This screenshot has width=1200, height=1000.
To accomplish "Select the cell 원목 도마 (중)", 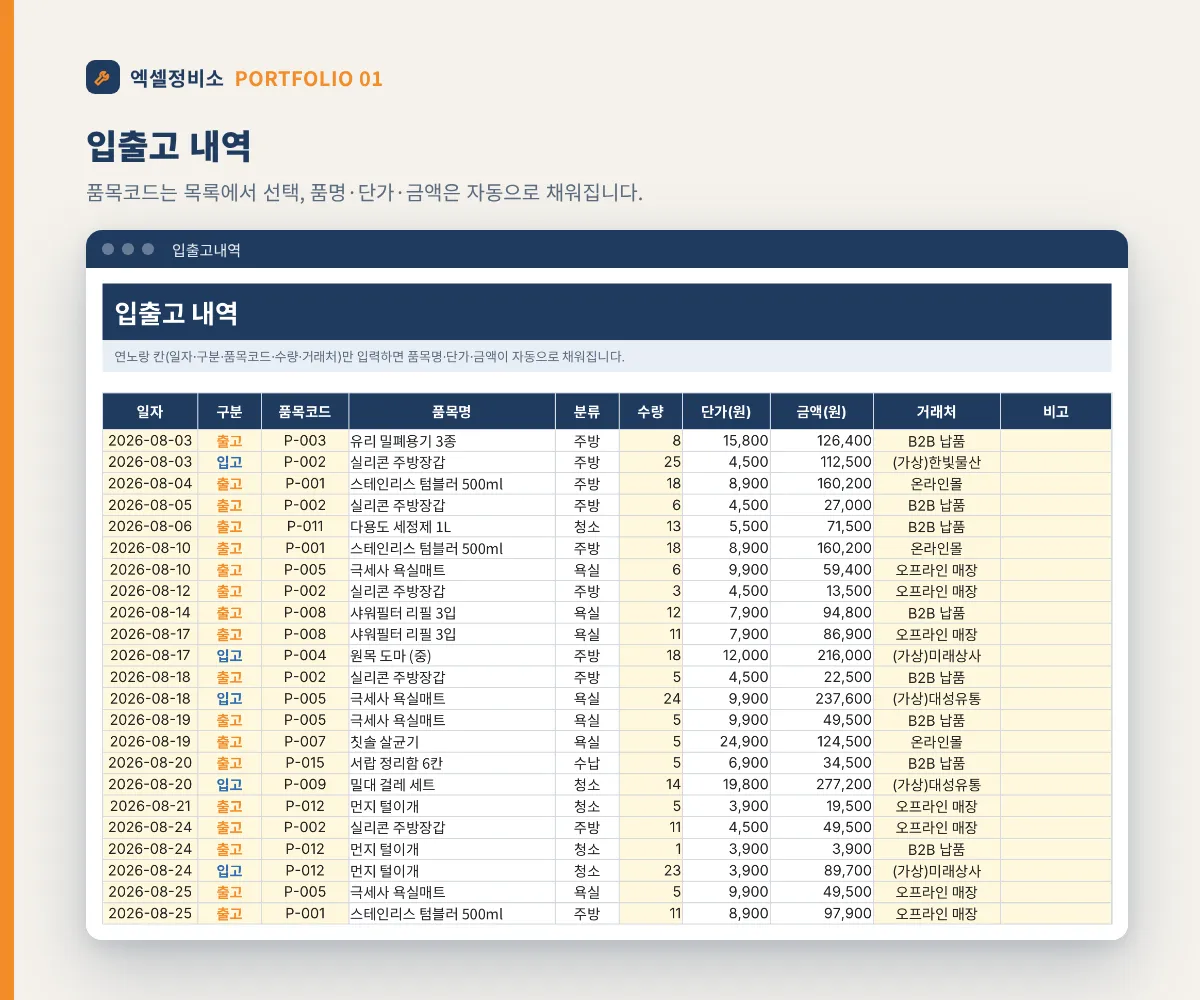I will coord(452,655).
